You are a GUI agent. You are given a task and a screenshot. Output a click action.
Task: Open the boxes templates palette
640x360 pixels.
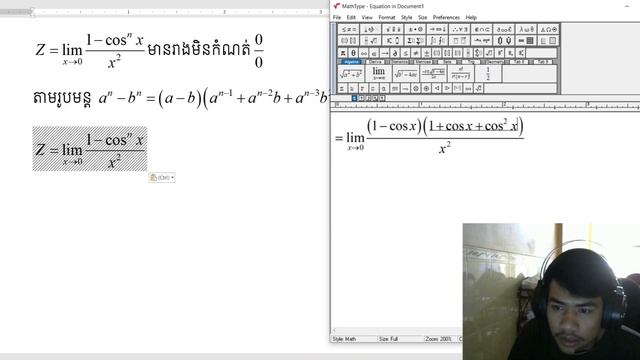tap(548, 40)
